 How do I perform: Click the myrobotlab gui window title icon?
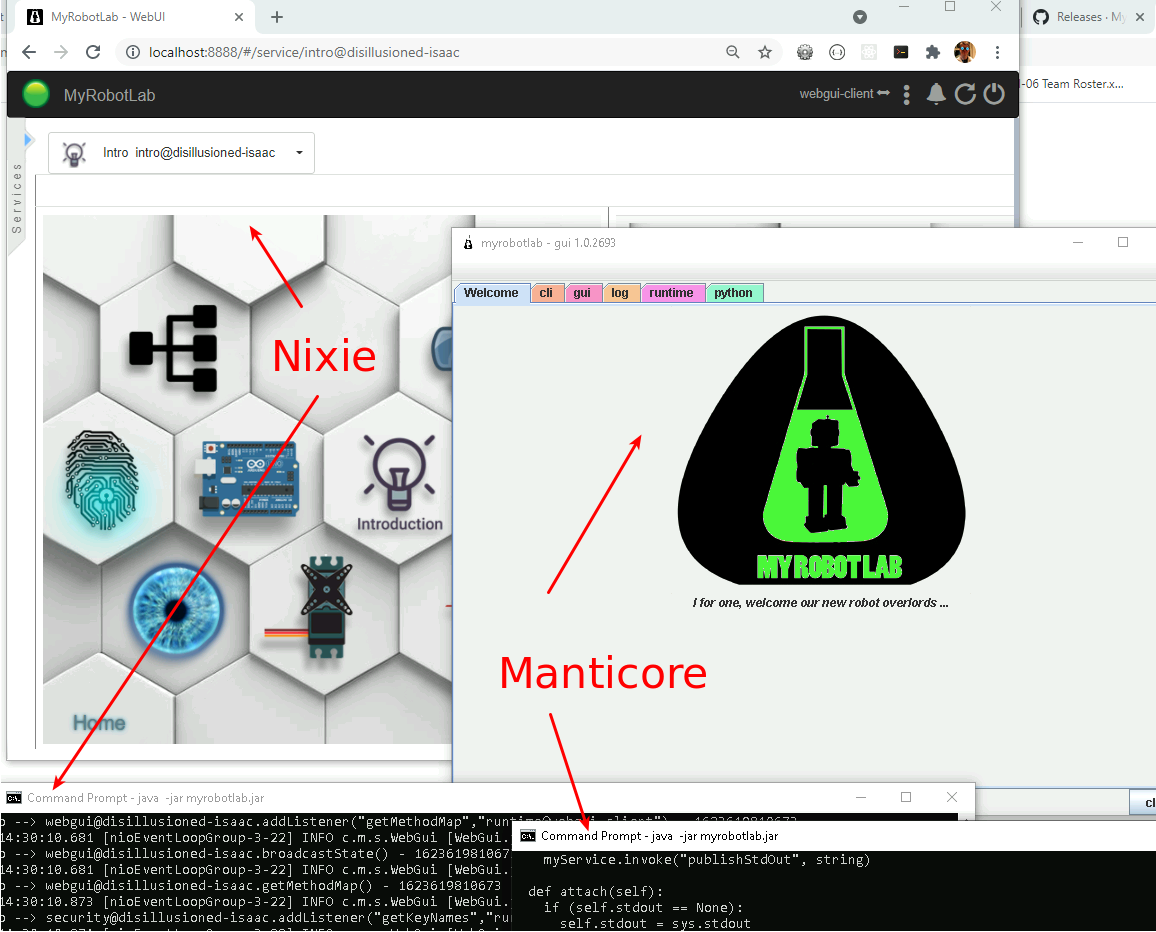(468, 243)
